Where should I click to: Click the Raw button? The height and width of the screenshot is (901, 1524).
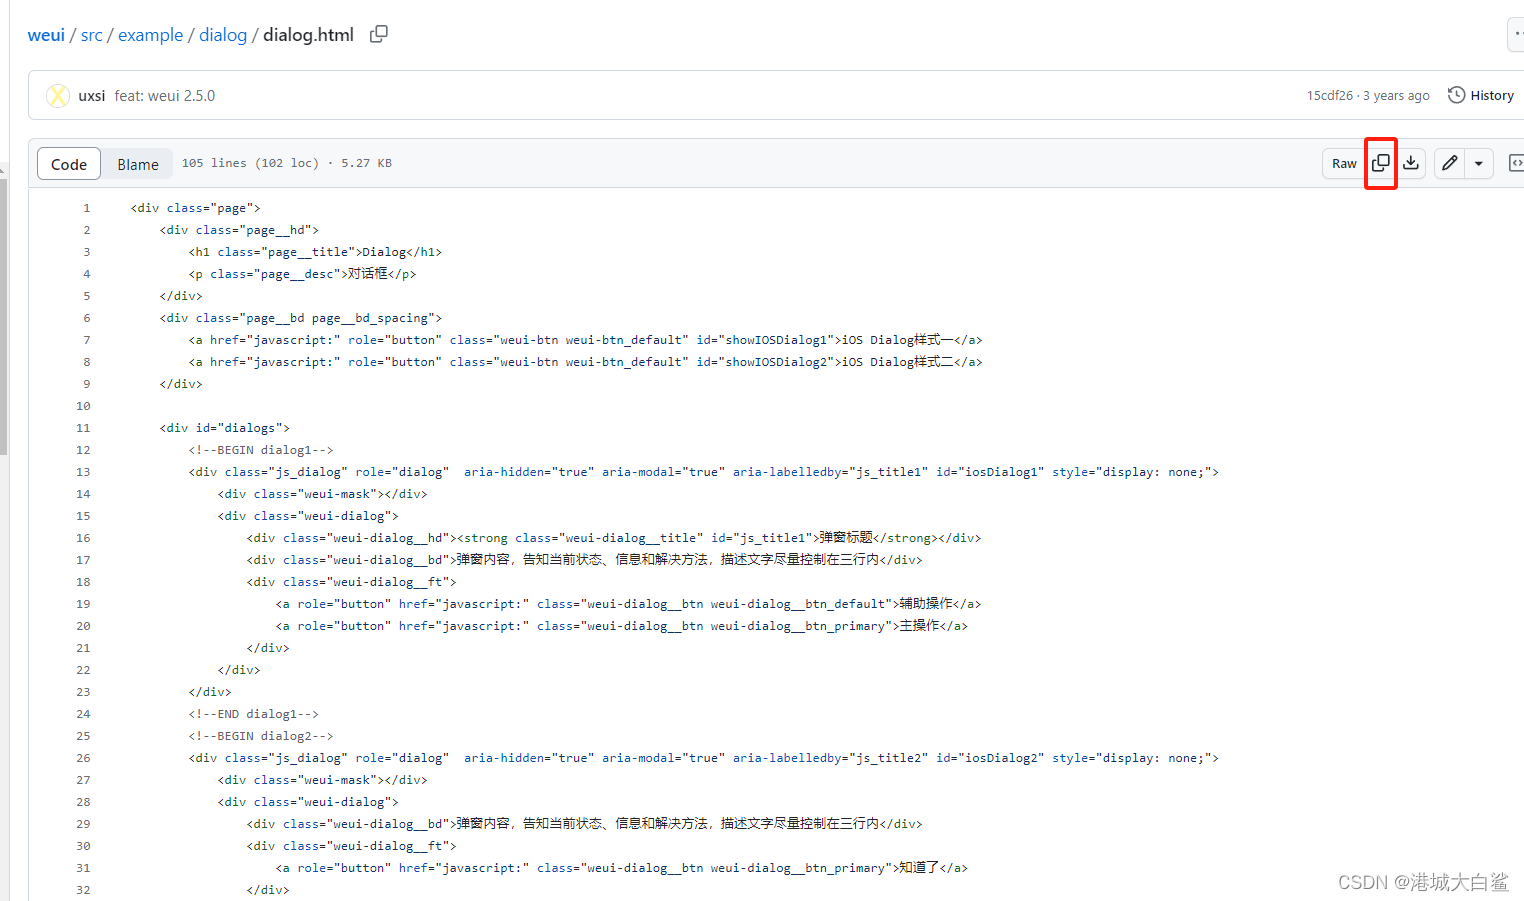point(1343,163)
